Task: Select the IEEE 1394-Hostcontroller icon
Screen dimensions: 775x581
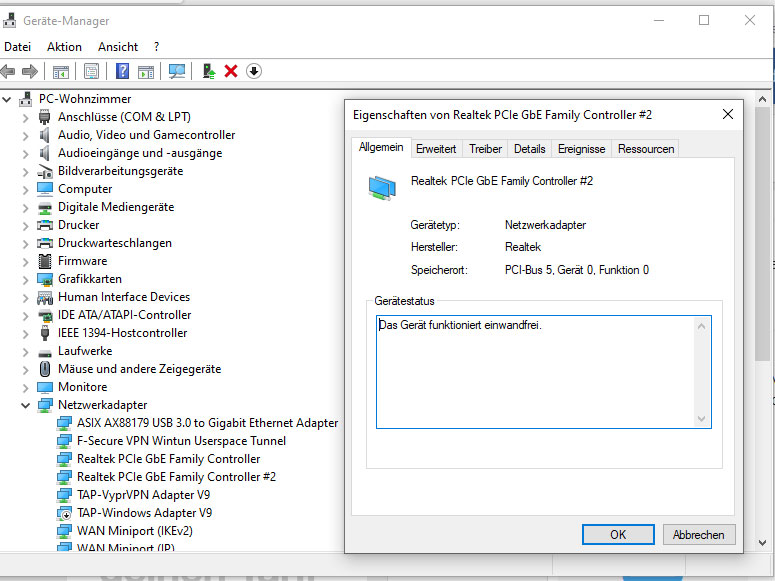Action: pyautogui.click(x=44, y=333)
